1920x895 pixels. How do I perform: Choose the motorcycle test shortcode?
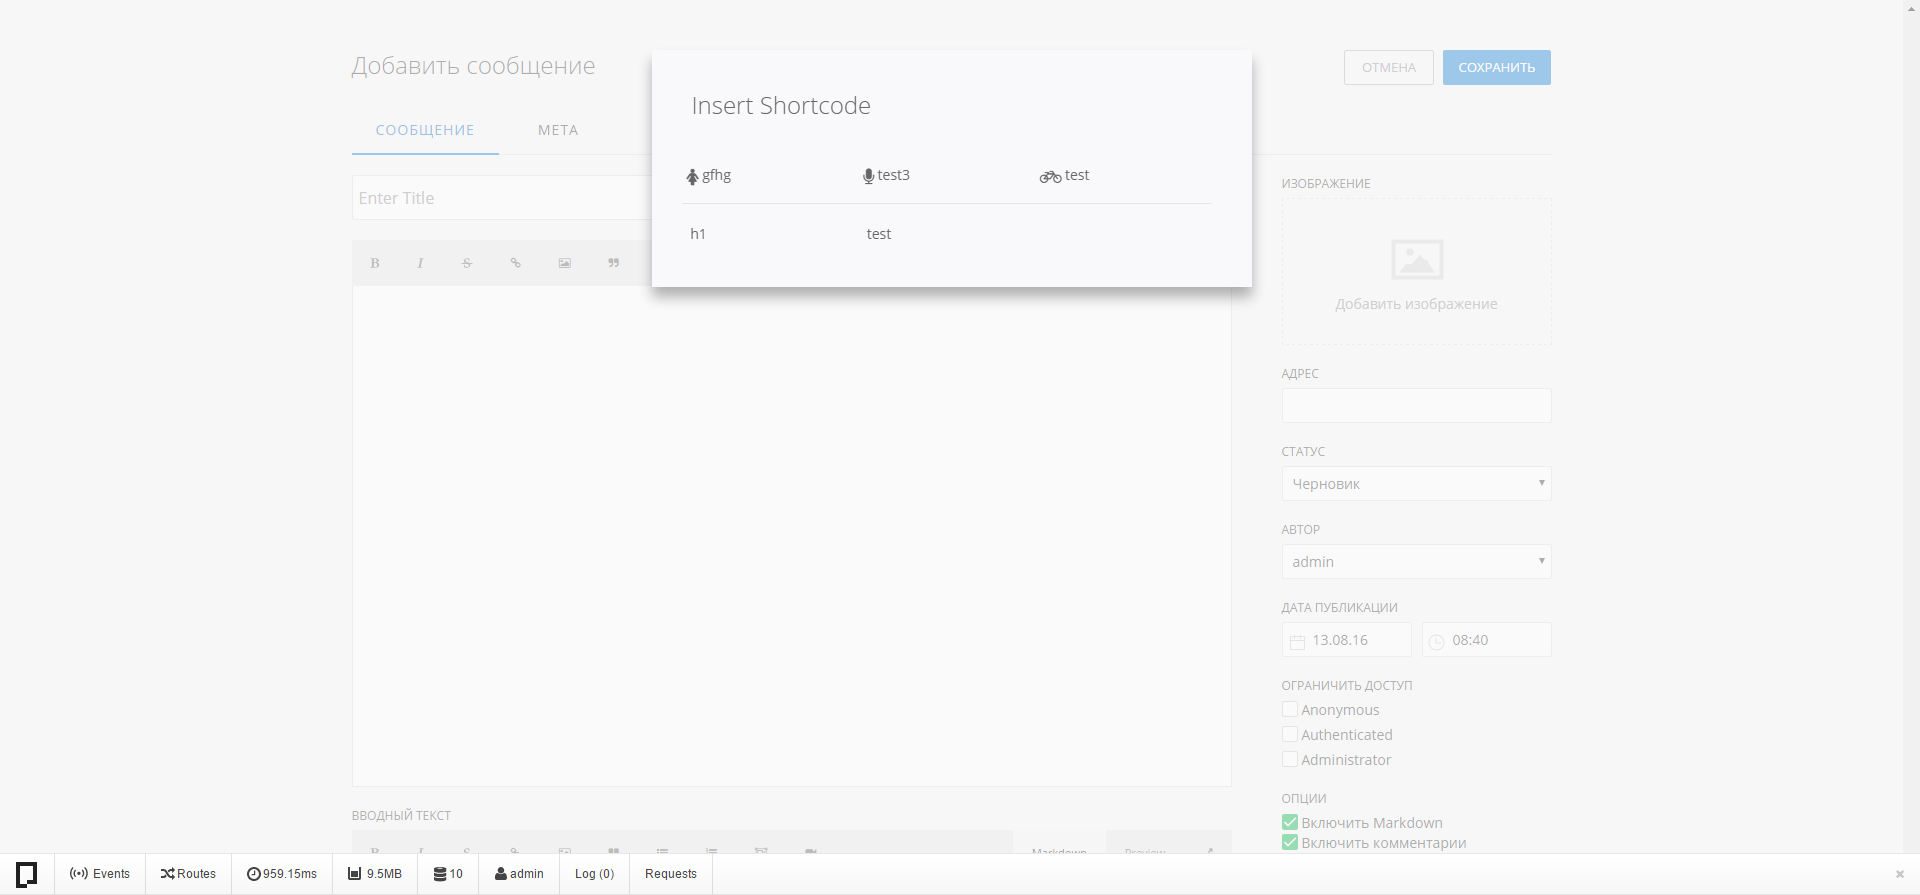click(x=1064, y=175)
